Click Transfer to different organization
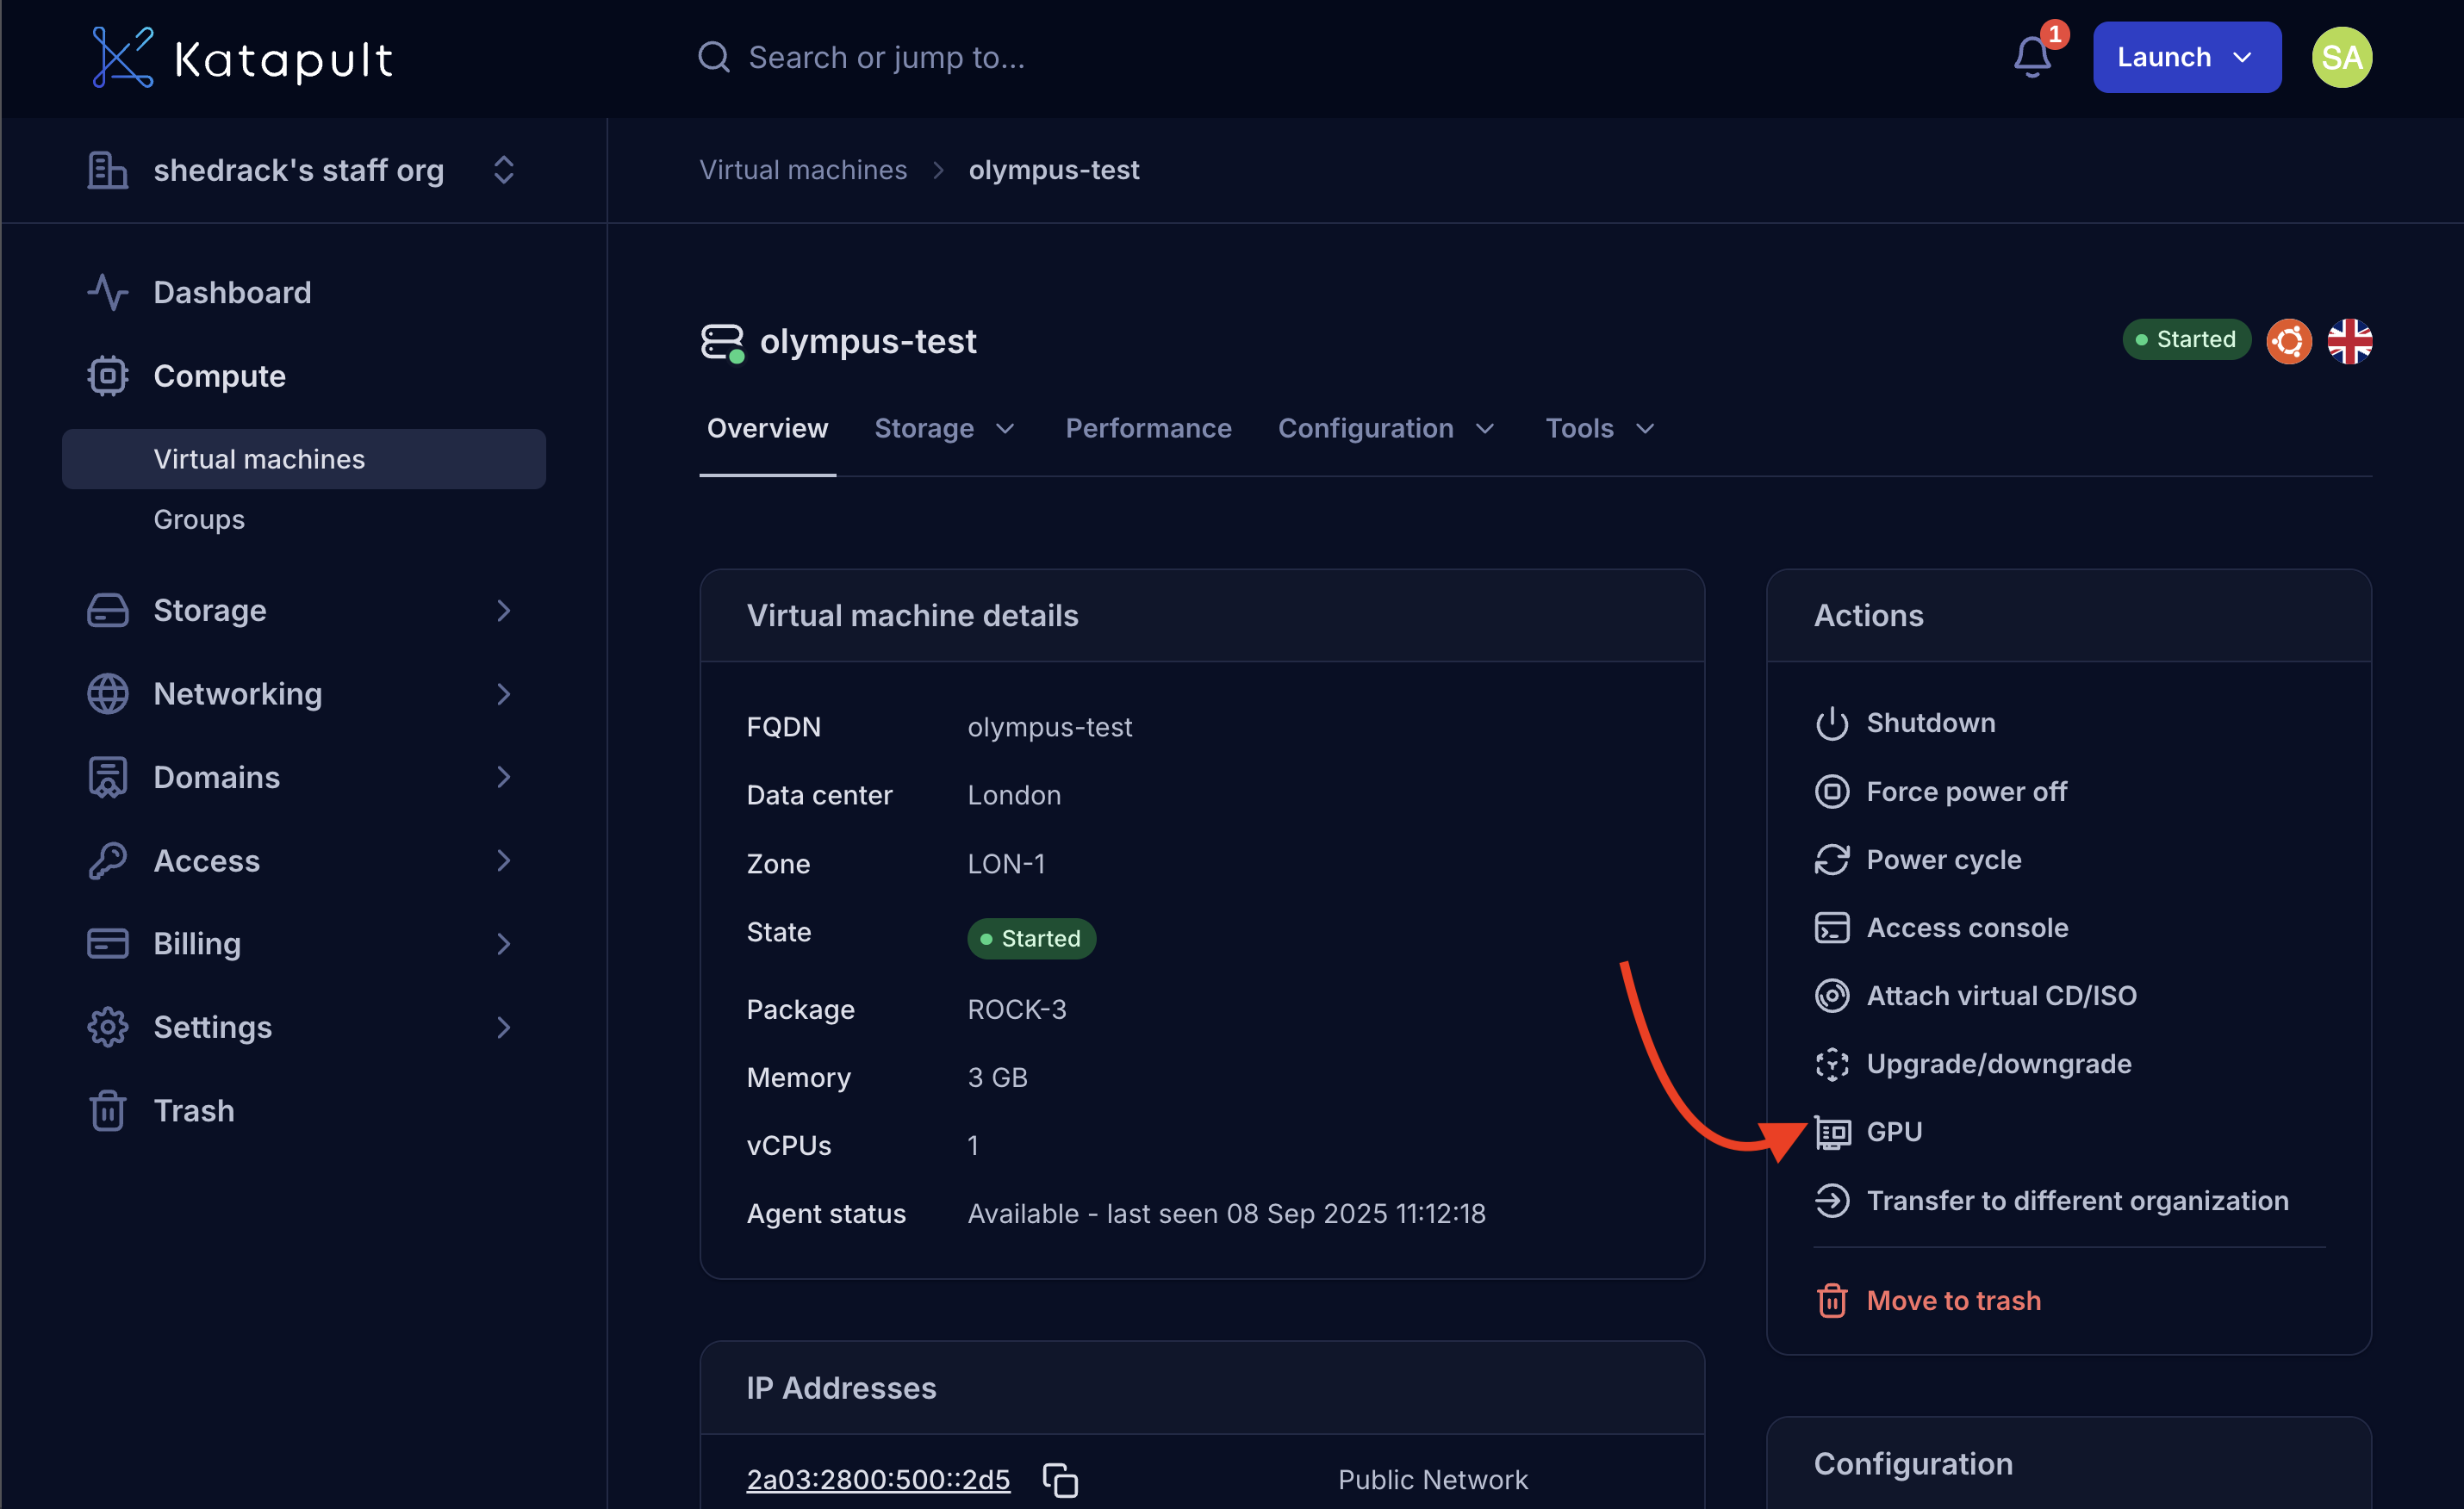2464x1509 pixels. point(2077,1200)
